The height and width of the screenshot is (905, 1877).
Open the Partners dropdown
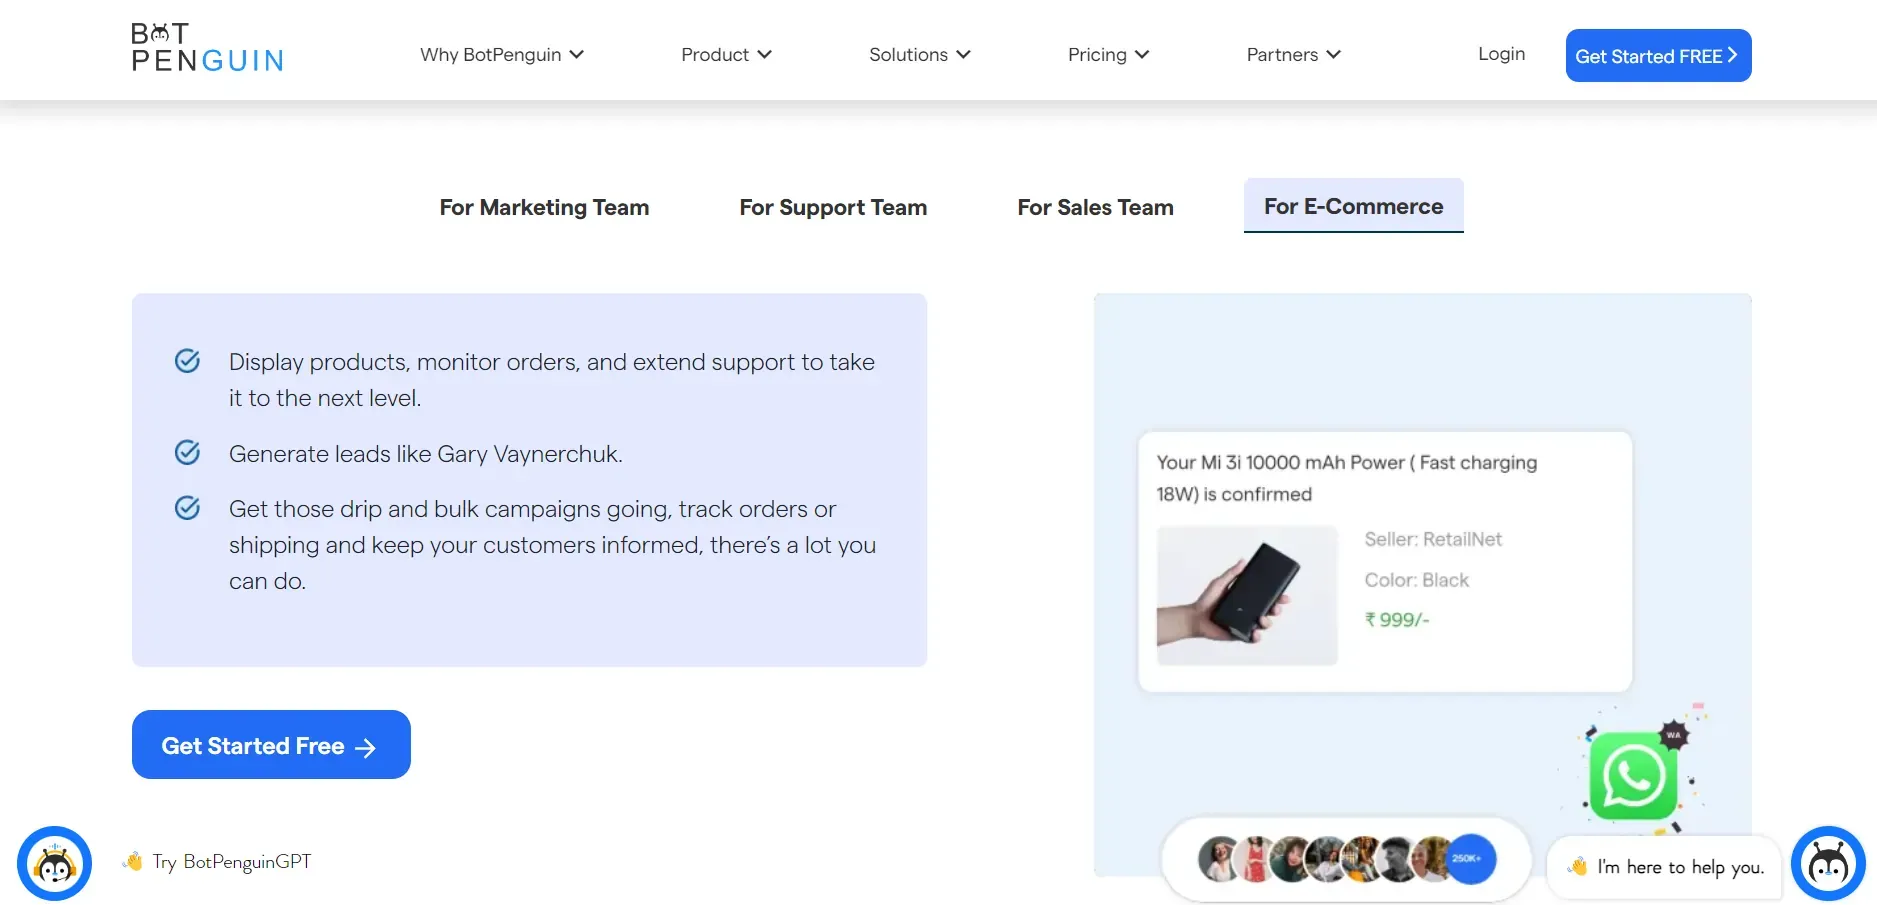pyautogui.click(x=1293, y=55)
